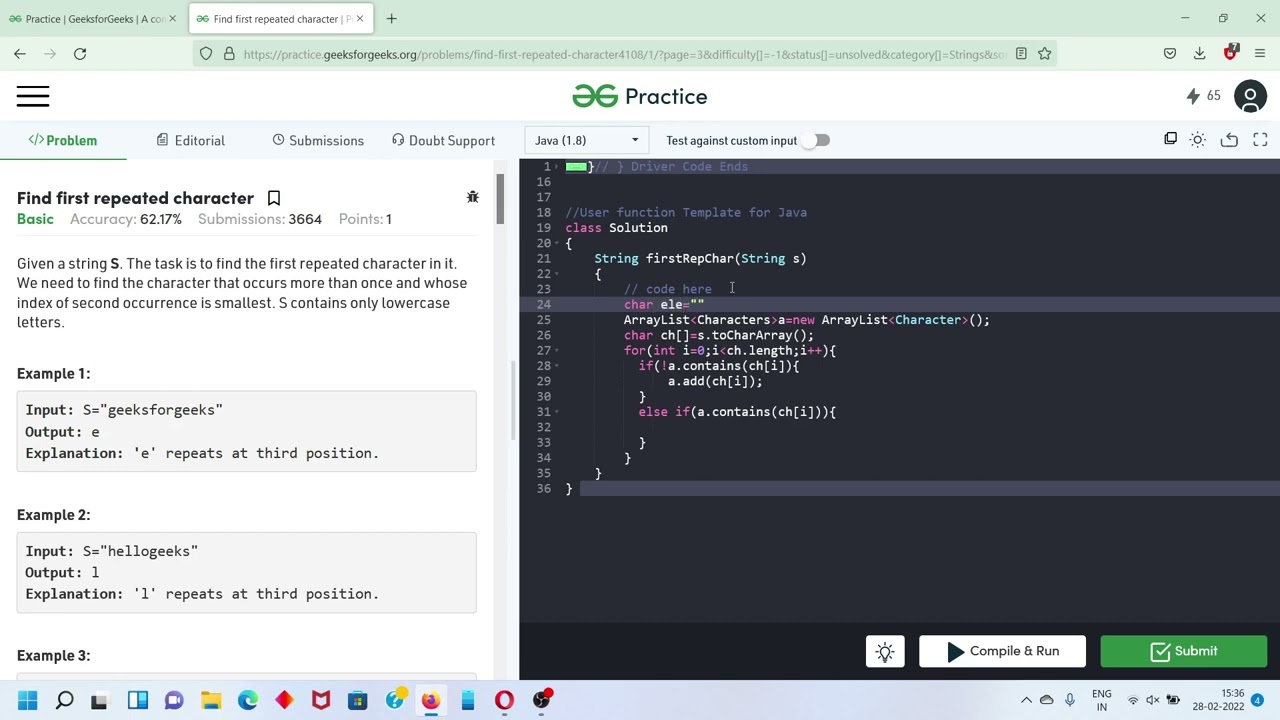Launch Microsoft Edge from the taskbar
Image resolution: width=1280 pixels, height=720 pixels.
(247, 700)
